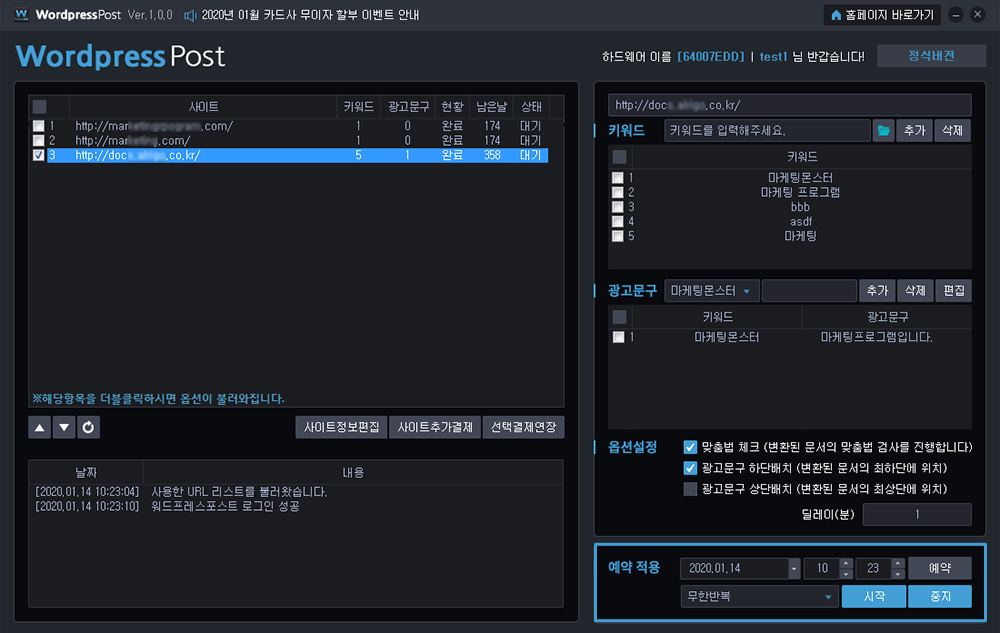
Task: Check the keyword row 5 마케팅 checkbox
Action: 617,236
